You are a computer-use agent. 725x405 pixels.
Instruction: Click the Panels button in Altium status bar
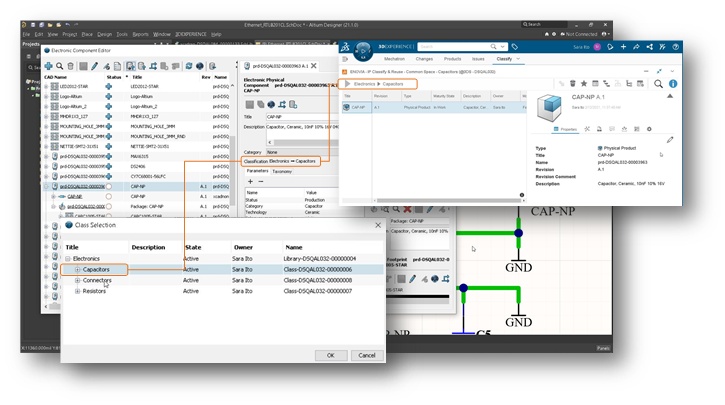click(602, 348)
